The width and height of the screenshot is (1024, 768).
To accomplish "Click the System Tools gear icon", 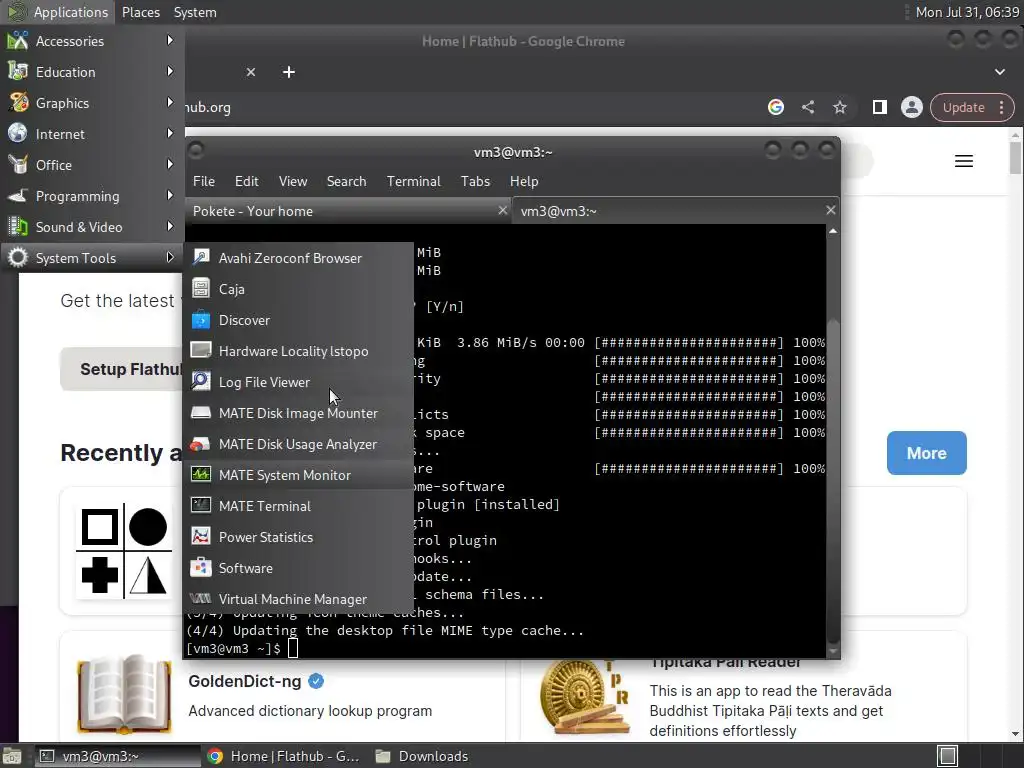I will click(18, 258).
